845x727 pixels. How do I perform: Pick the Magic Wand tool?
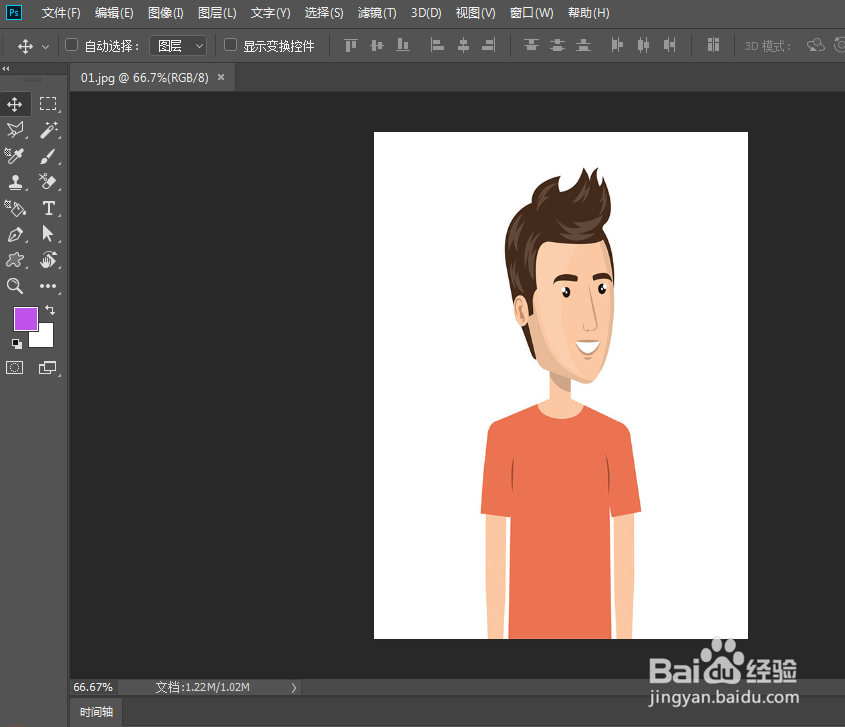click(x=47, y=130)
